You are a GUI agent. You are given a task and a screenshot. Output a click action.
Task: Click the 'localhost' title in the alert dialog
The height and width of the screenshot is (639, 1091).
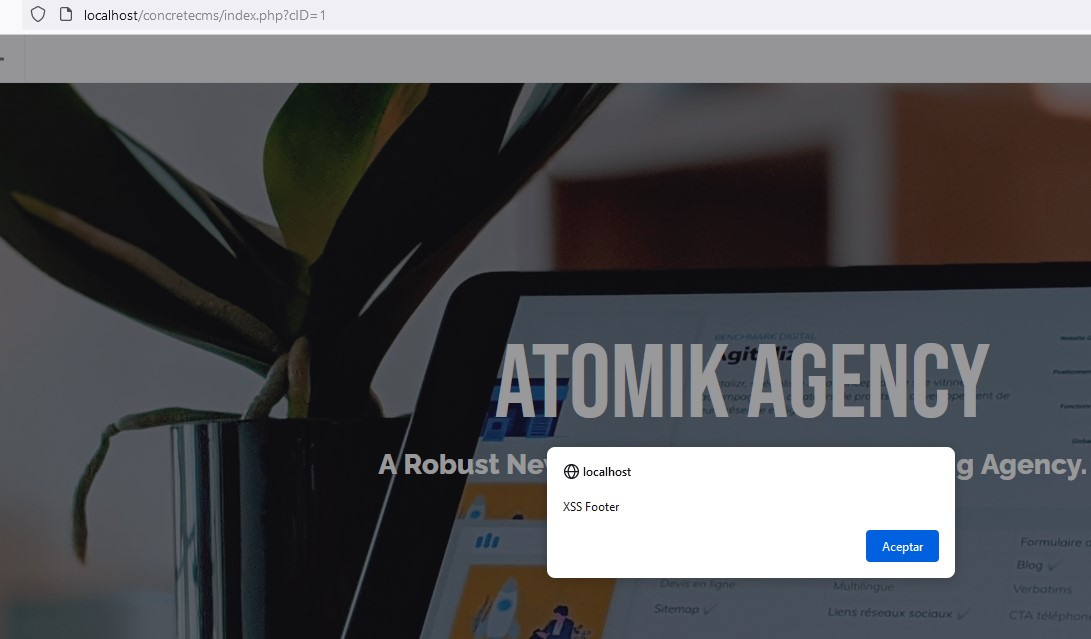coord(607,471)
